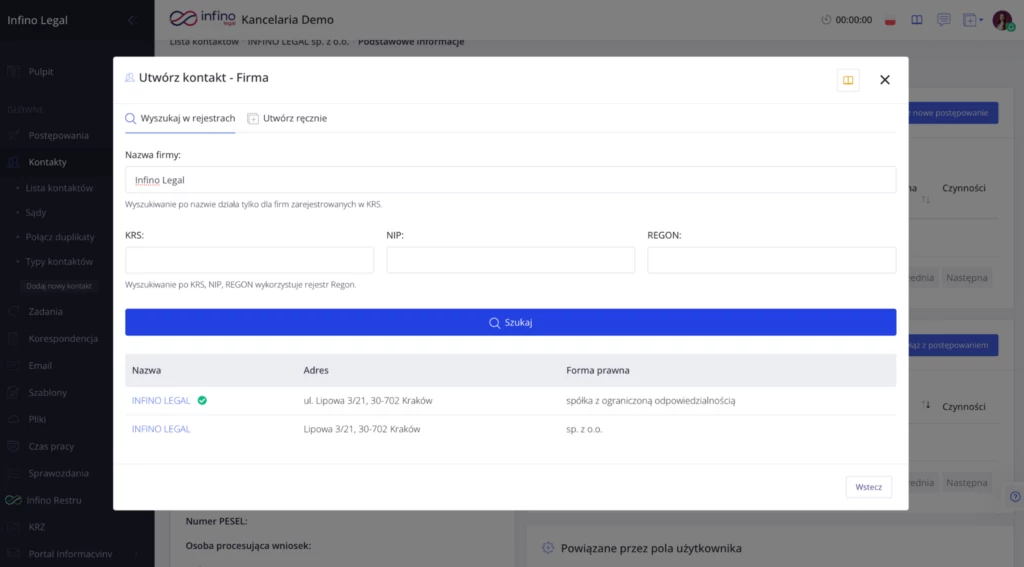This screenshot has width=1024, height=567.
Task: Open the second INFINO LEGAL result with sp. z o.o.
Action: pyautogui.click(x=161, y=429)
